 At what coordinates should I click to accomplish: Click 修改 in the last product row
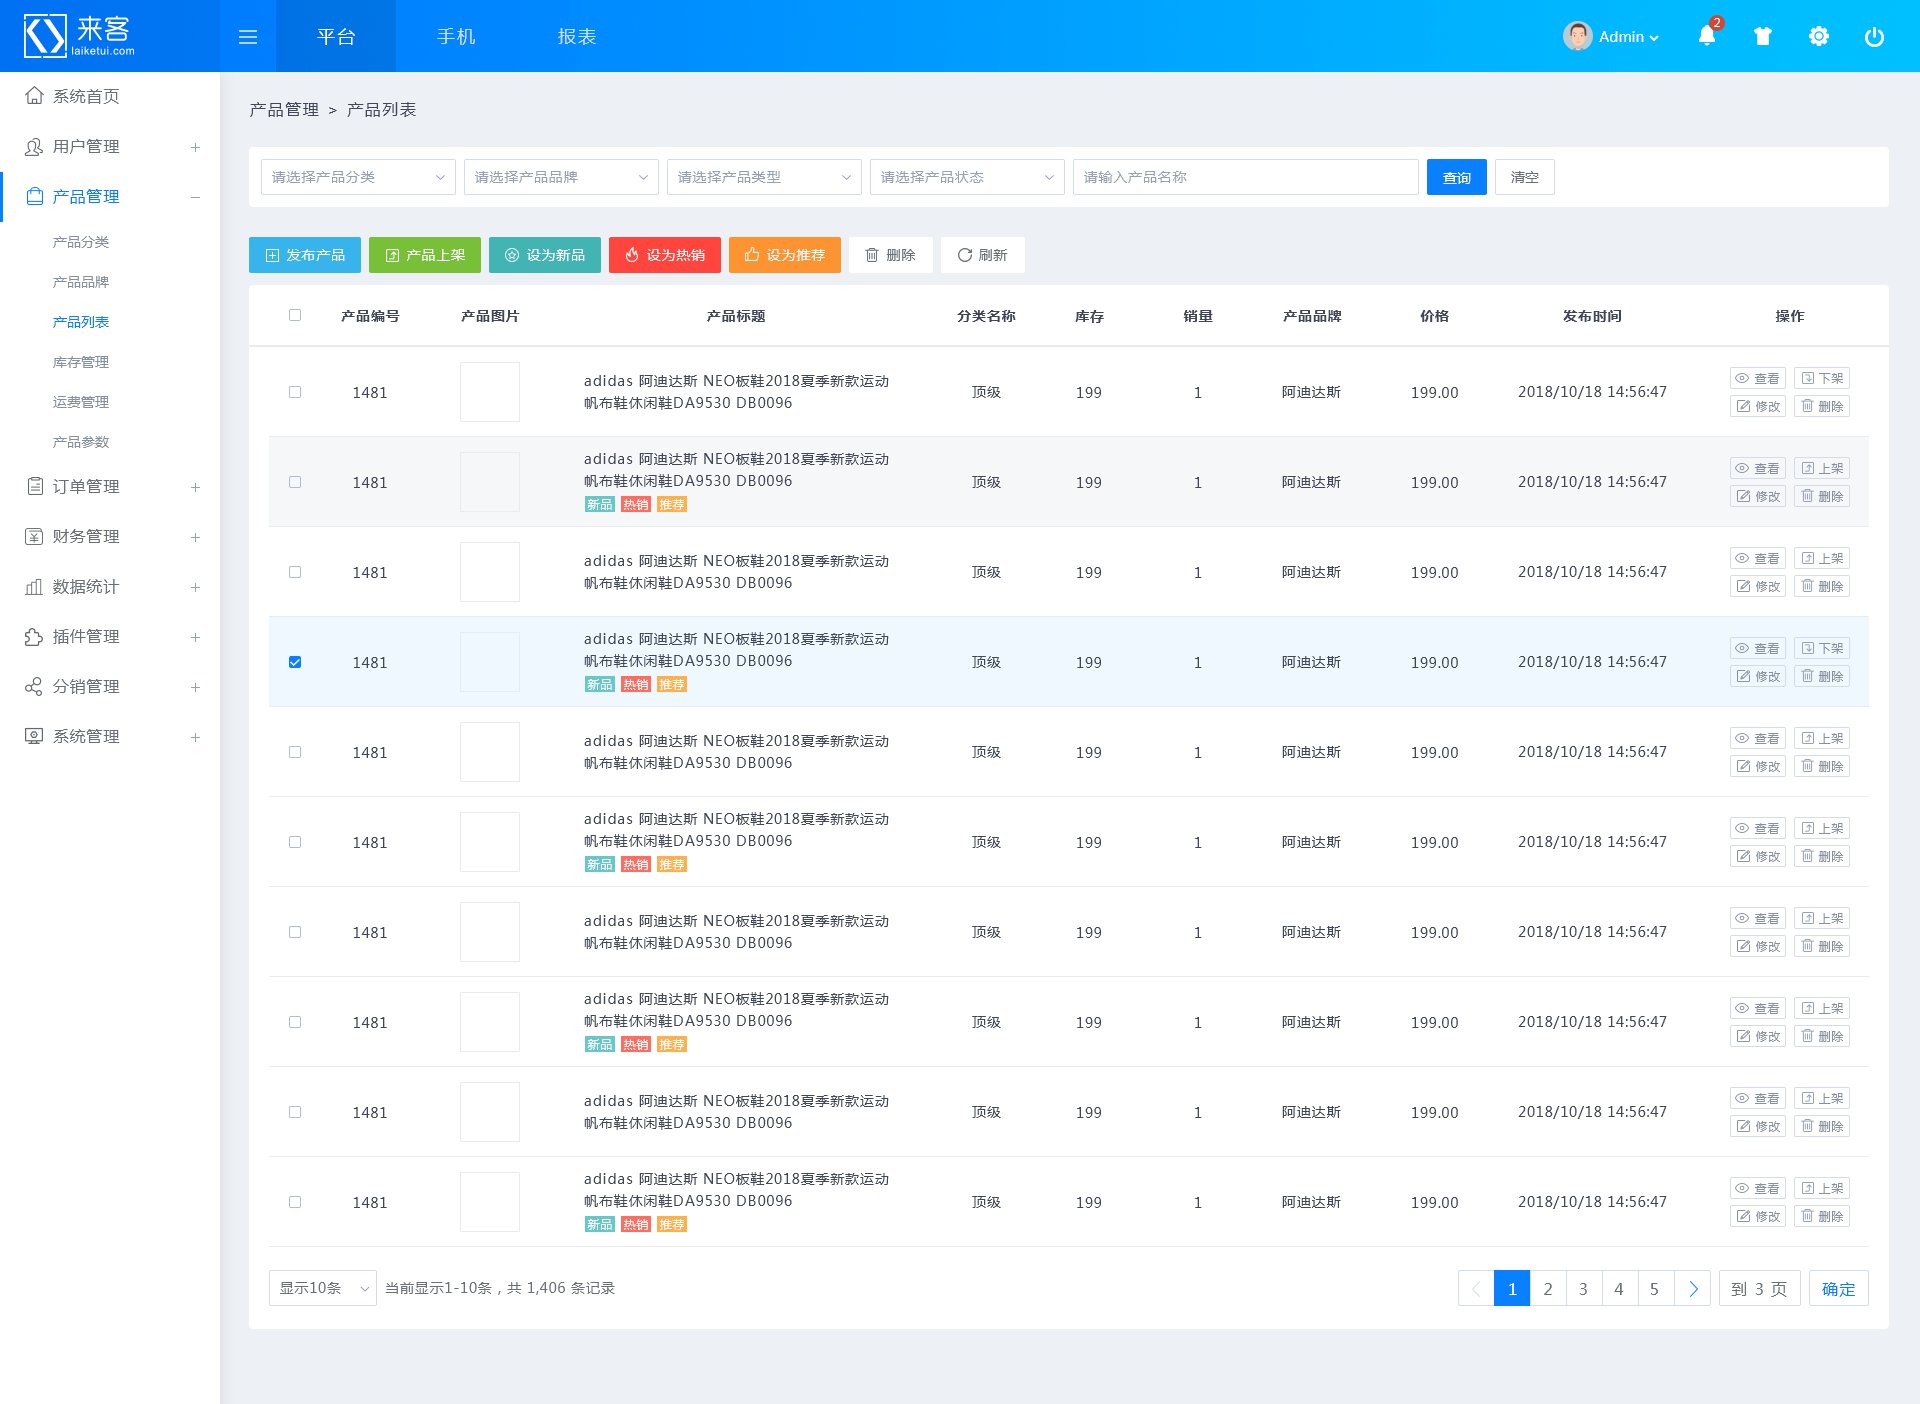[1758, 1216]
